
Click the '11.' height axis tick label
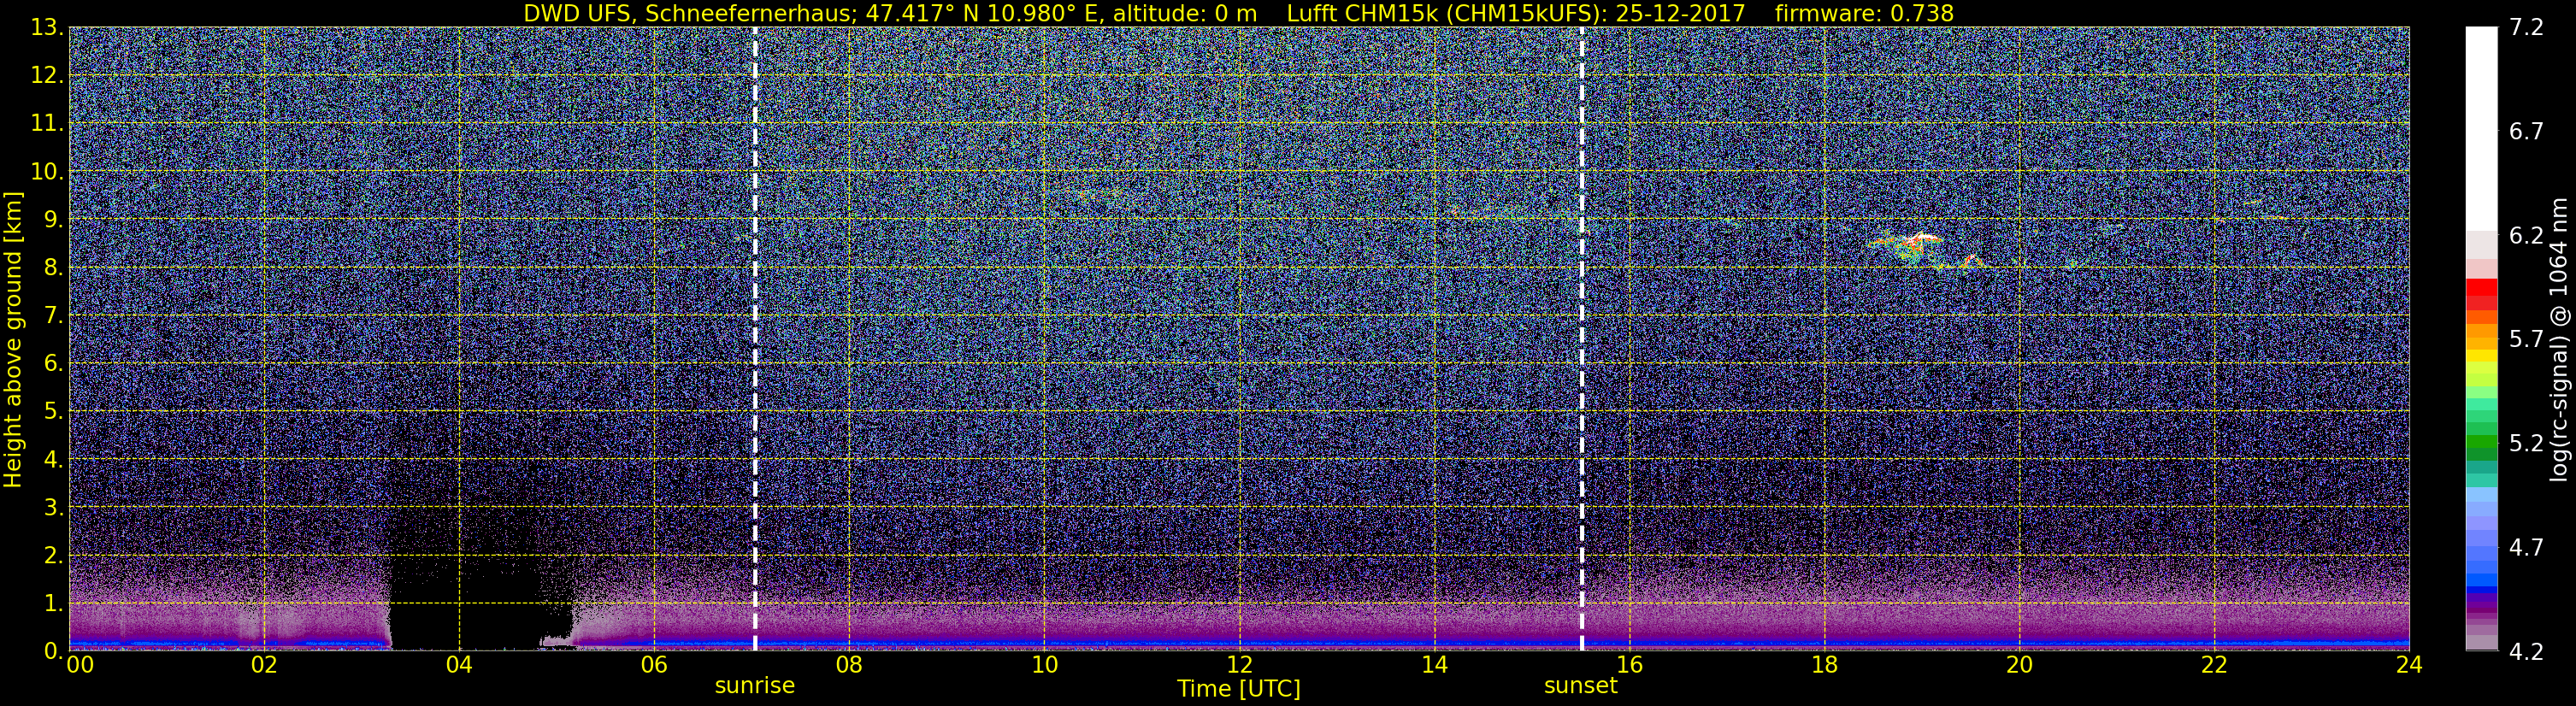(47, 124)
